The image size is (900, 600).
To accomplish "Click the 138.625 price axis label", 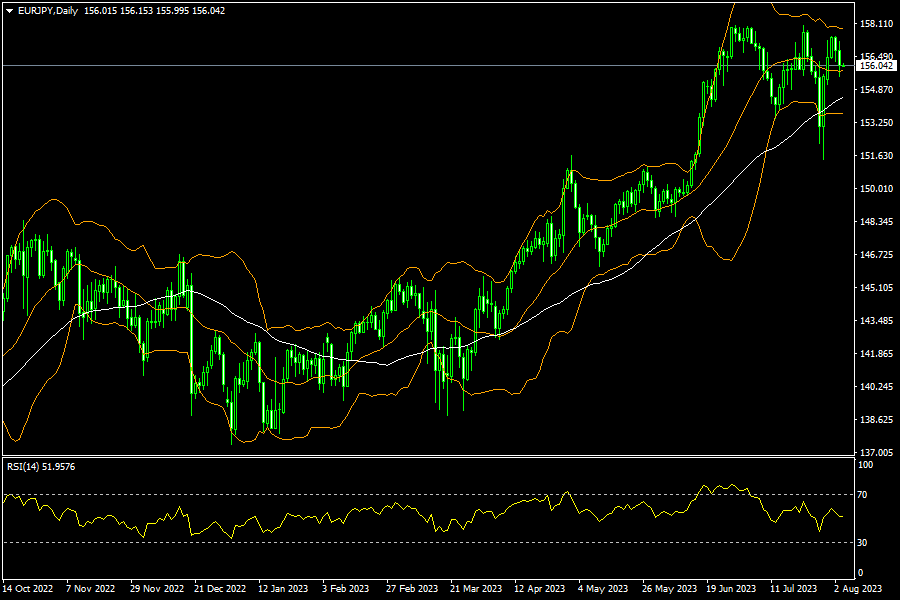I will 876,420.
